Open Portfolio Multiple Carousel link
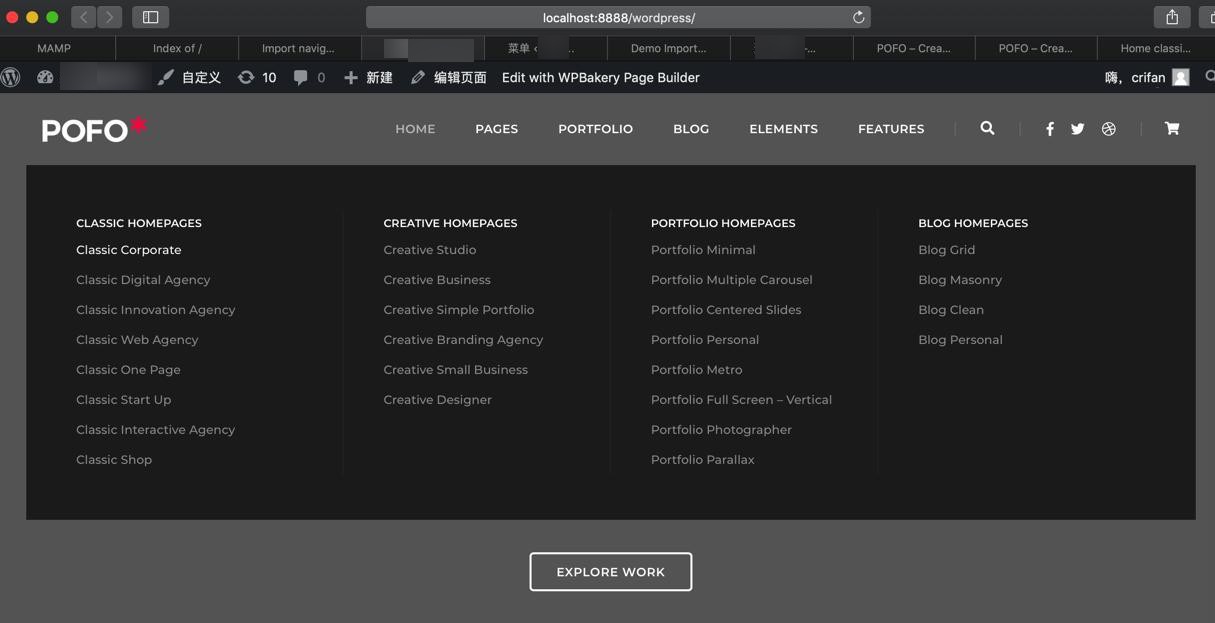Screen dimensions: 1215x623 pos(731,280)
